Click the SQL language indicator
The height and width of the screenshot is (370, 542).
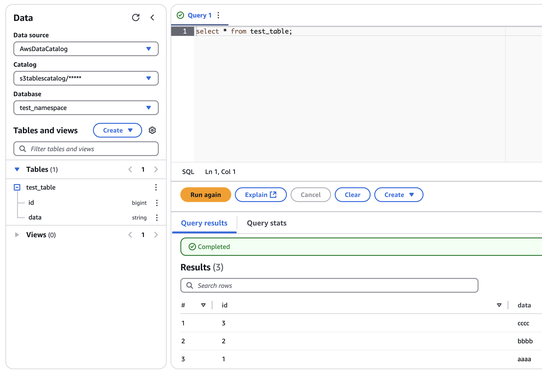[188, 172]
